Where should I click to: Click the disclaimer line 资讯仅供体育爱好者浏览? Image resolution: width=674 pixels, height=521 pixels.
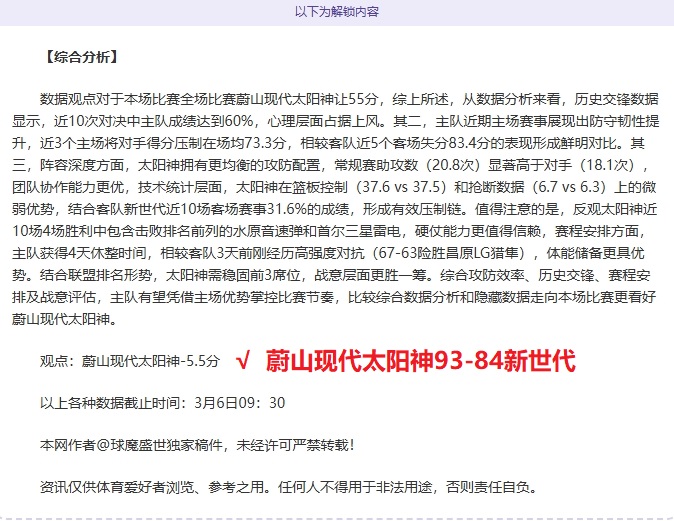click(x=289, y=487)
